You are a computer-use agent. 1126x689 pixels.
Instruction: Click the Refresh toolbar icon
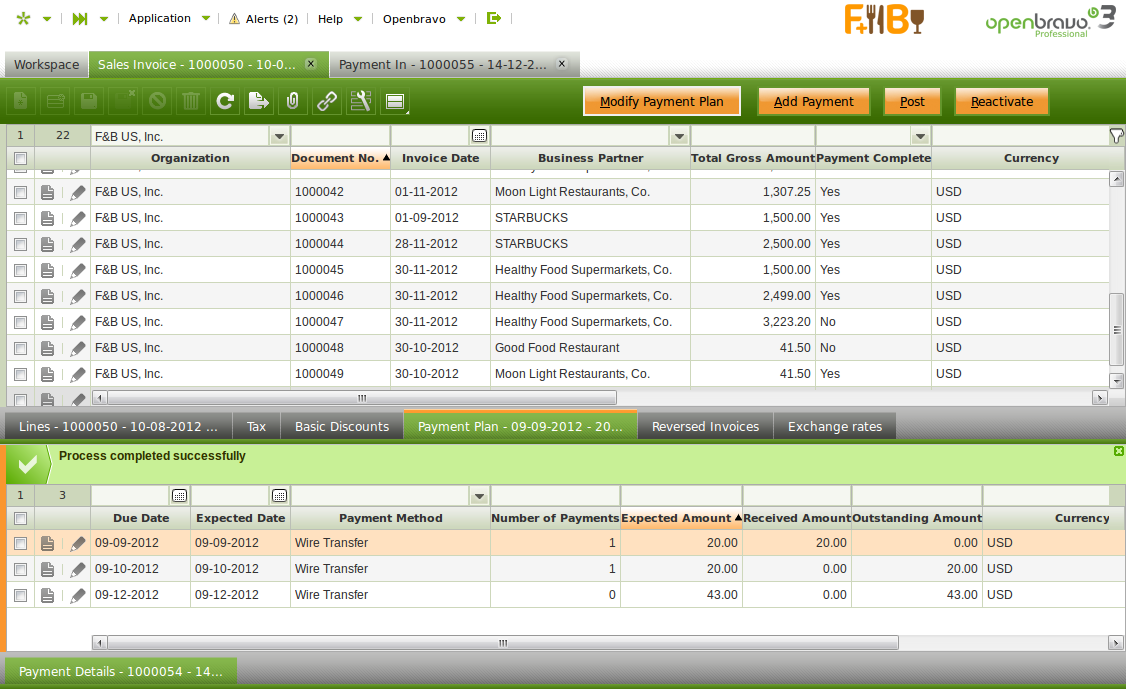(x=225, y=101)
